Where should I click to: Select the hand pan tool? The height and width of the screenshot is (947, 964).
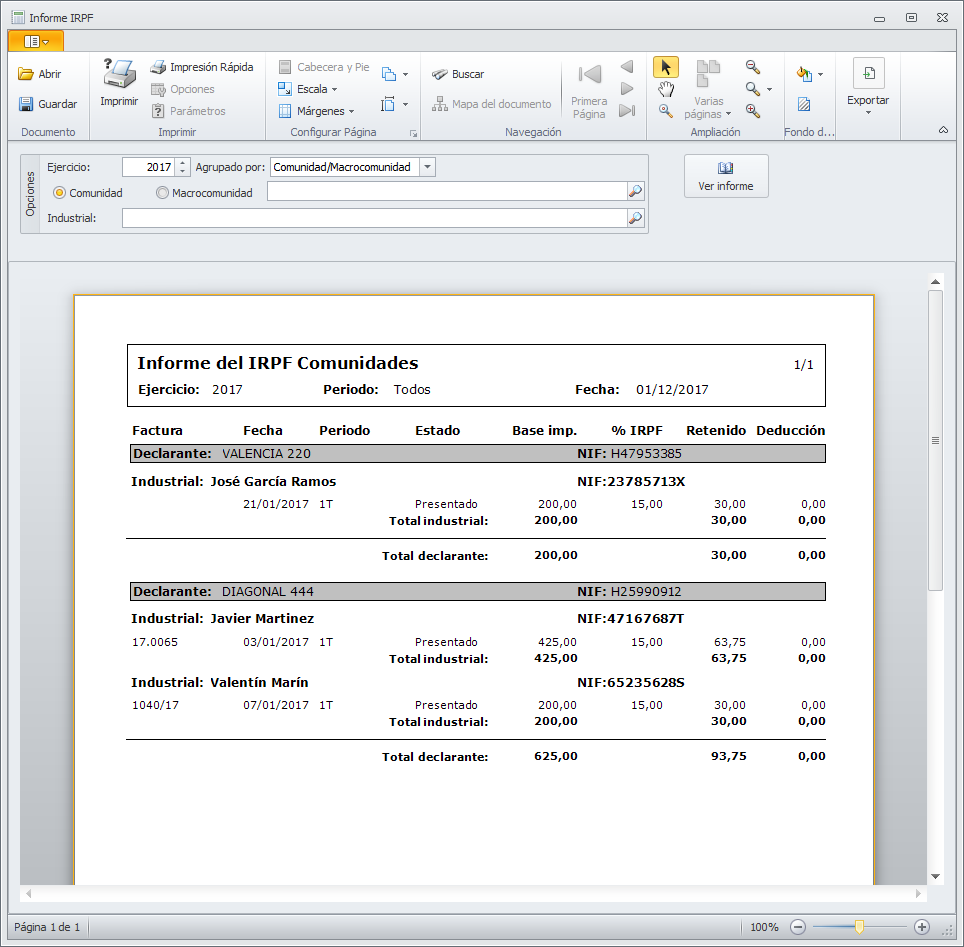(666, 89)
